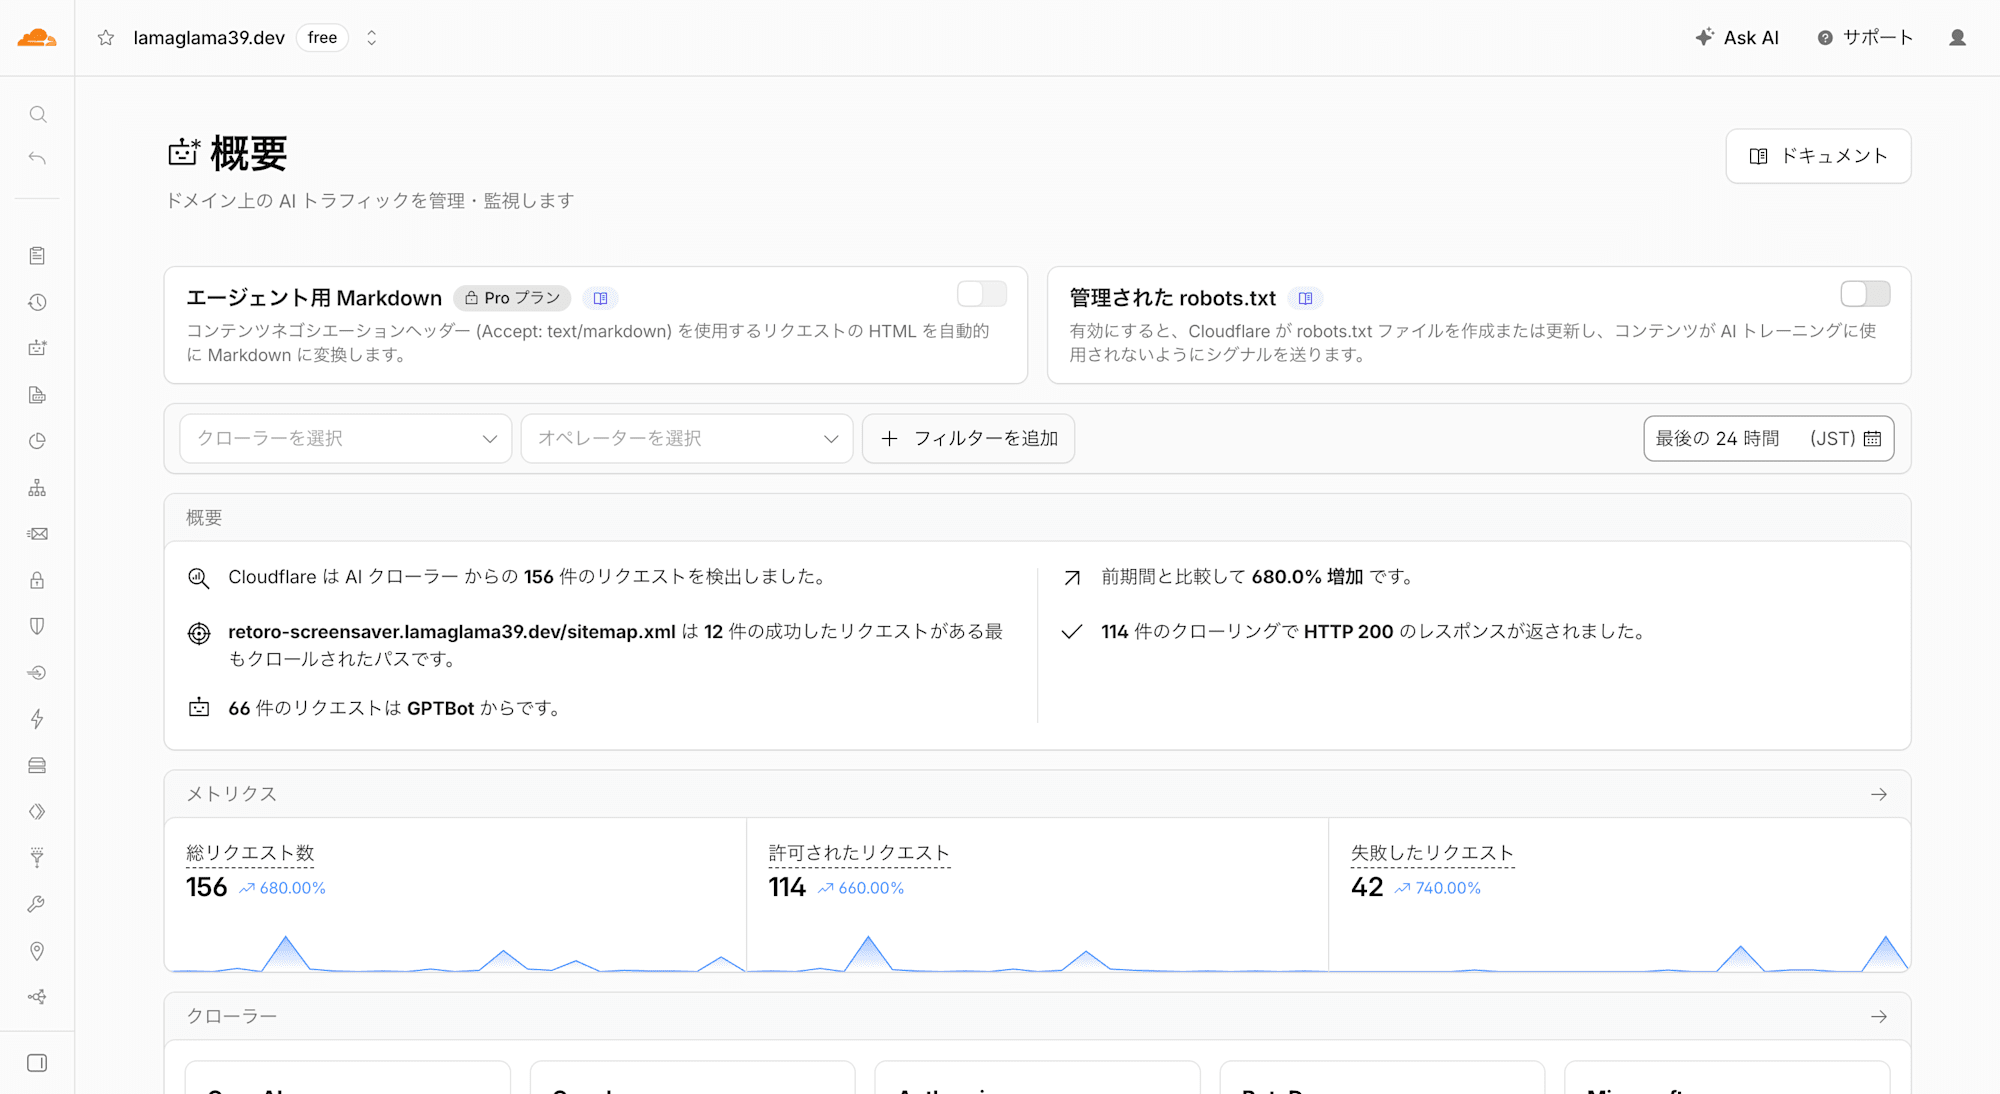Click the 114 allowed requests value
Image resolution: width=2000 pixels, height=1094 pixels.
pos(787,888)
